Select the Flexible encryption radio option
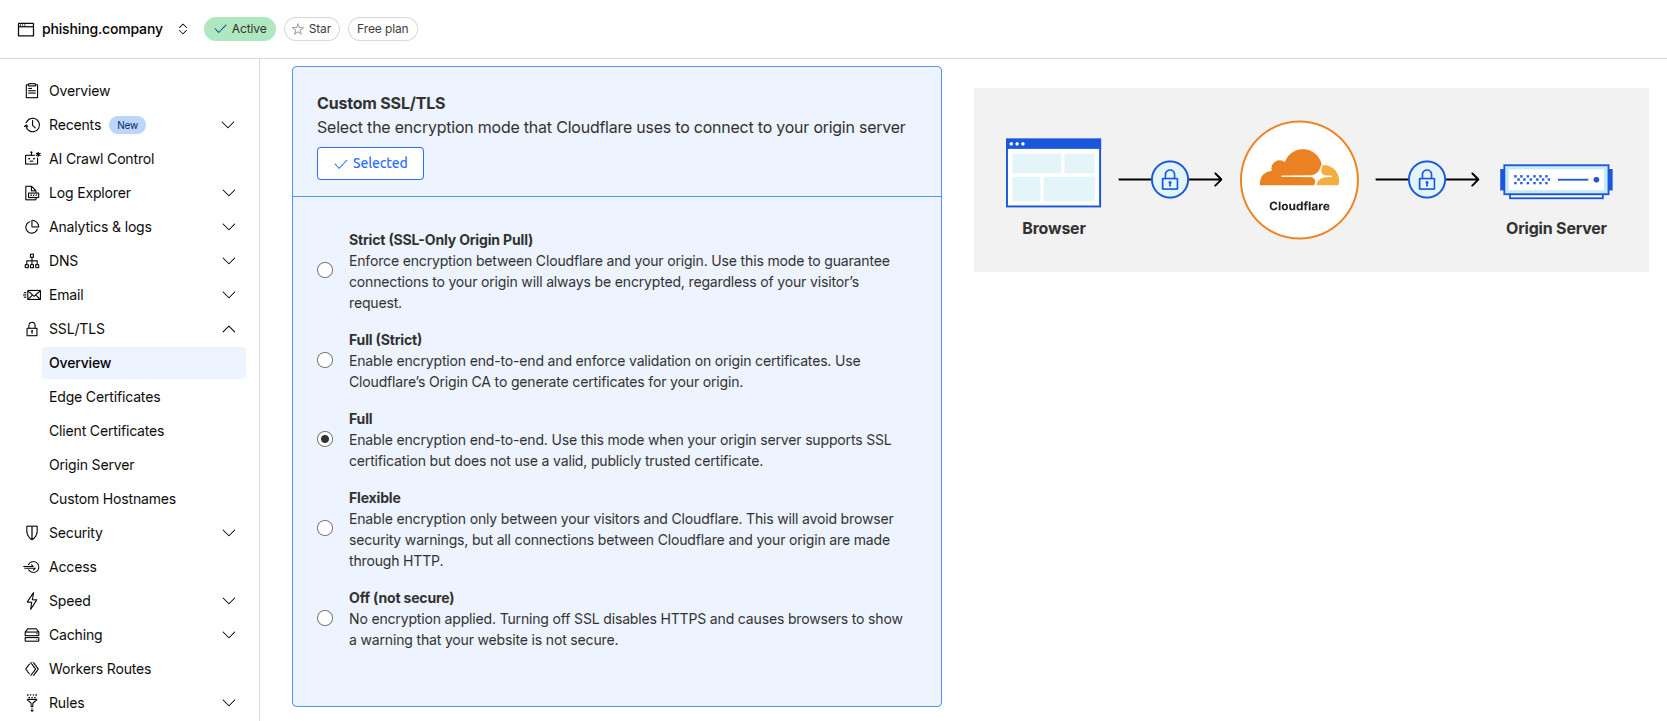Image resolution: width=1667 pixels, height=721 pixels. tap(325, 528)
